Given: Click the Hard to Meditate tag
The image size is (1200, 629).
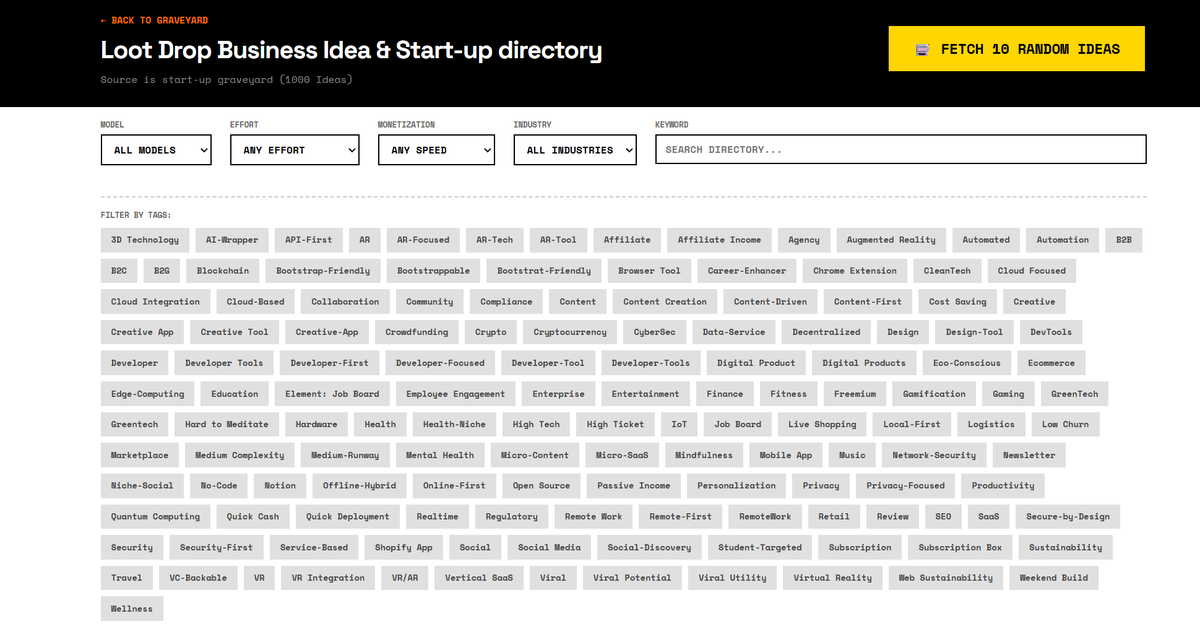Looking at the screenshot, I should [x=226, y=424].
